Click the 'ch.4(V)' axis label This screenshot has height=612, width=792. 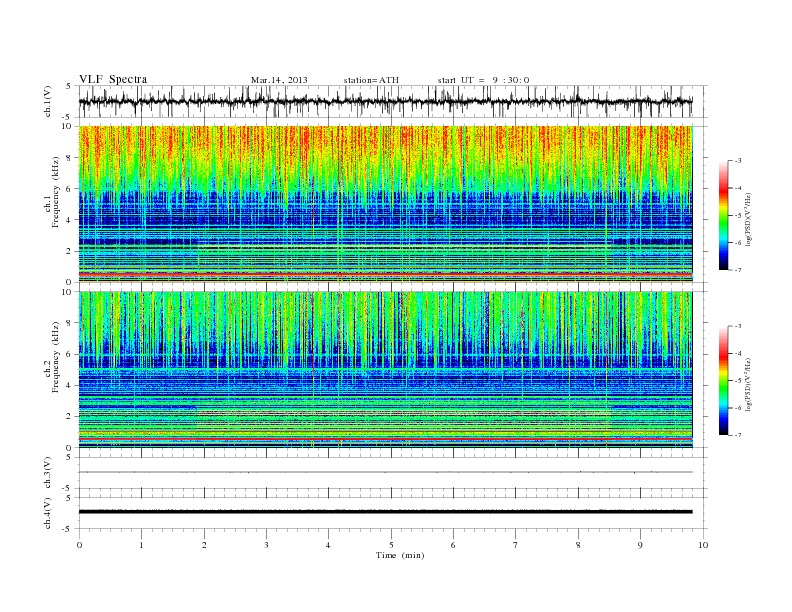[x=48, y=513]
